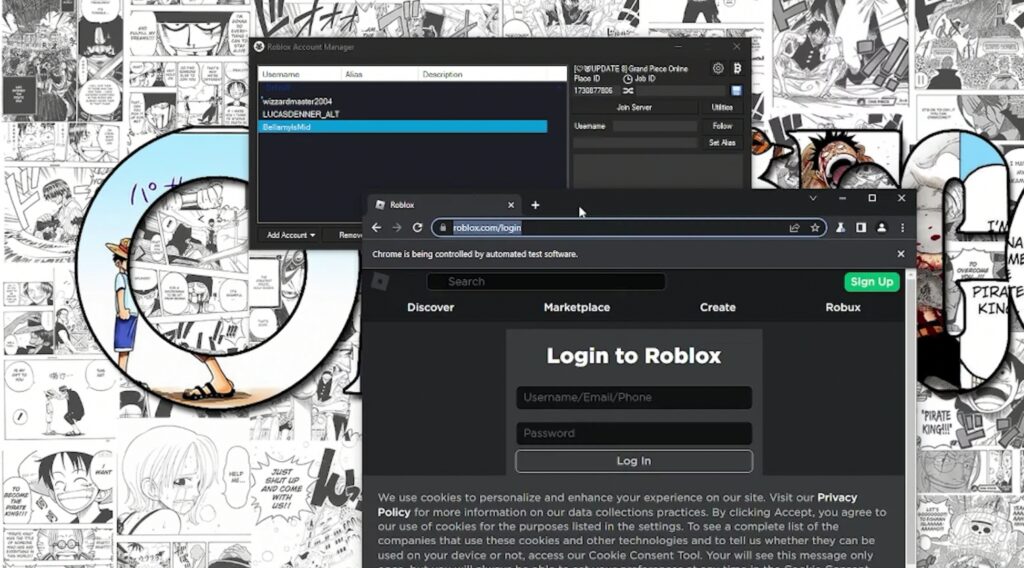Open the Robux nav item
Viewport: 1024px width, 568px height.
(842, 308)
